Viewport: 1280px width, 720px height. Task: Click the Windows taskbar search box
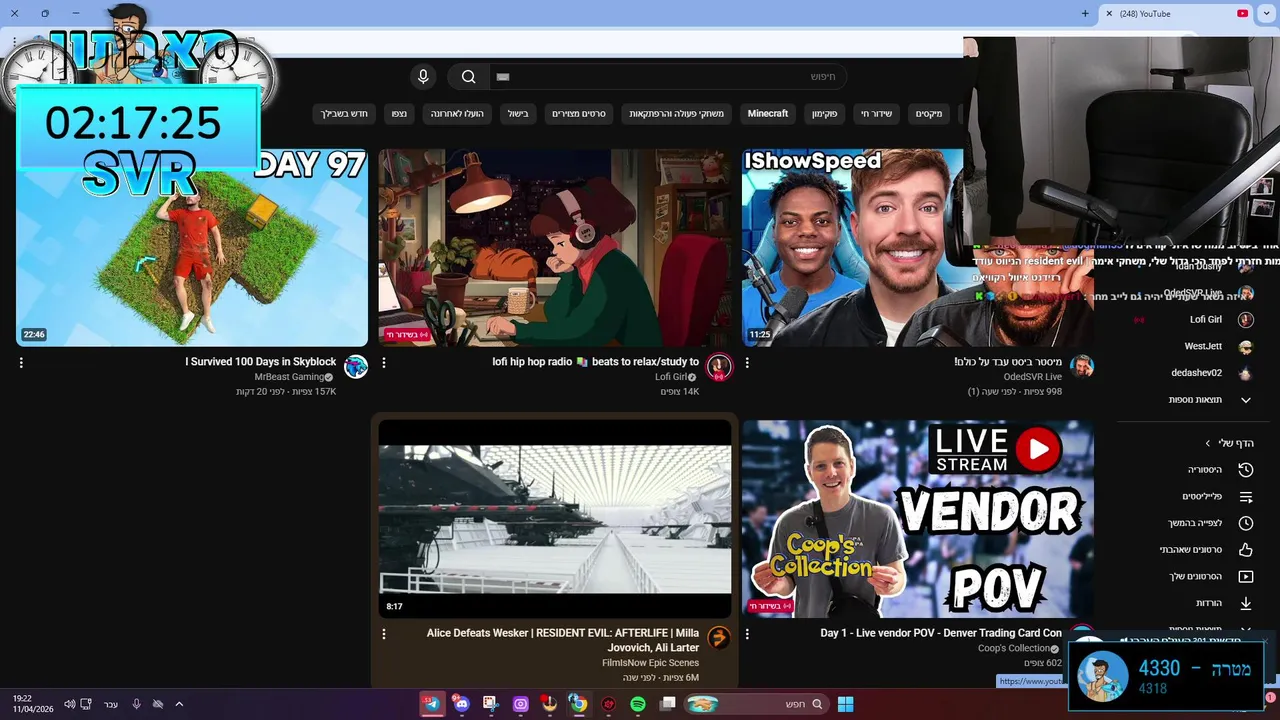pyautogui.click(x=757, y=704)
